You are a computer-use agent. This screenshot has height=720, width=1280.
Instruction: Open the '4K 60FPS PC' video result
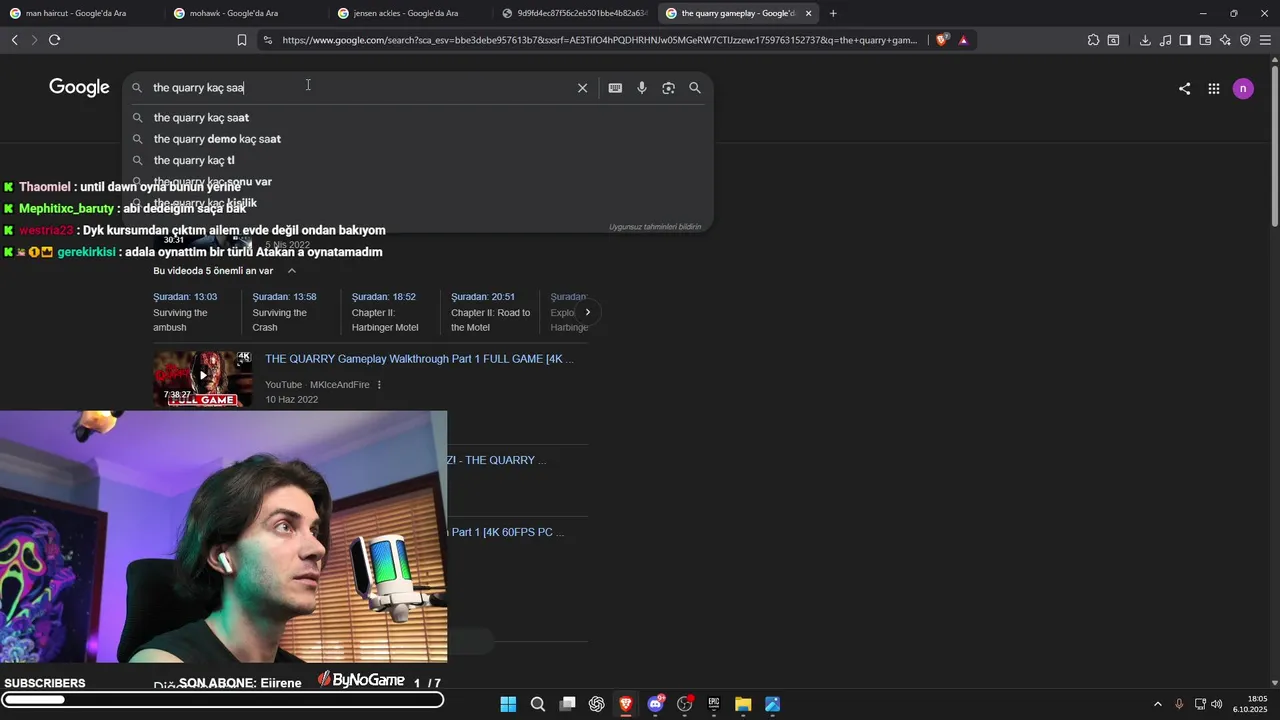click(x=508, y=532)
